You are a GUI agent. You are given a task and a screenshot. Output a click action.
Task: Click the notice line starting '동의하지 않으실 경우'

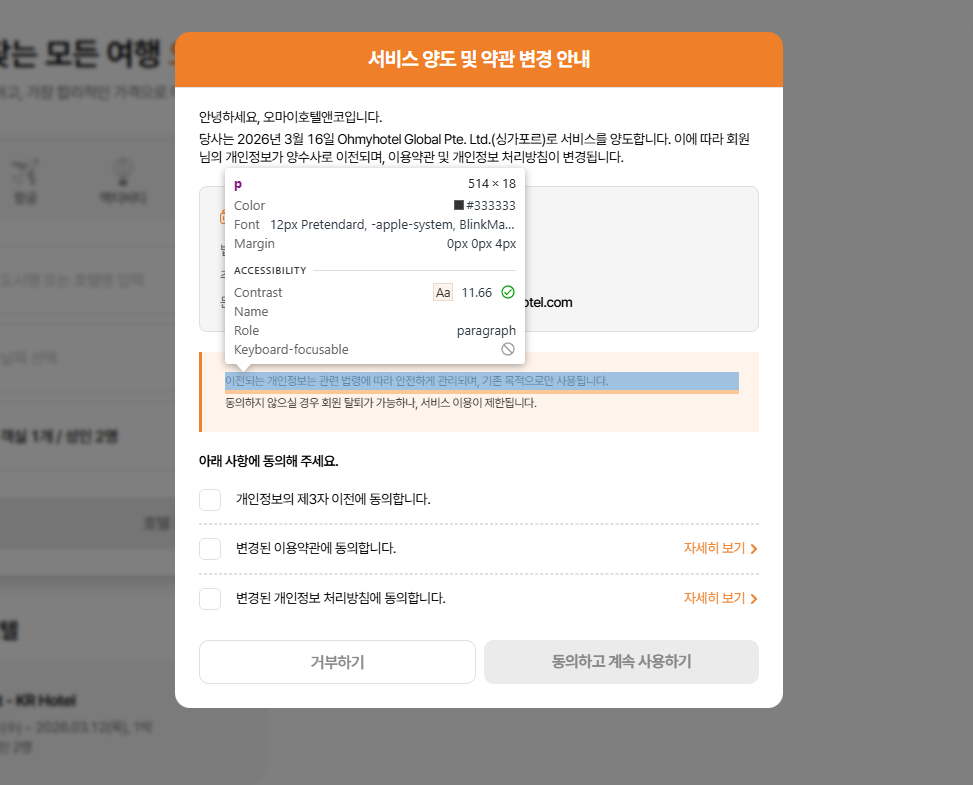coord(380,403)
